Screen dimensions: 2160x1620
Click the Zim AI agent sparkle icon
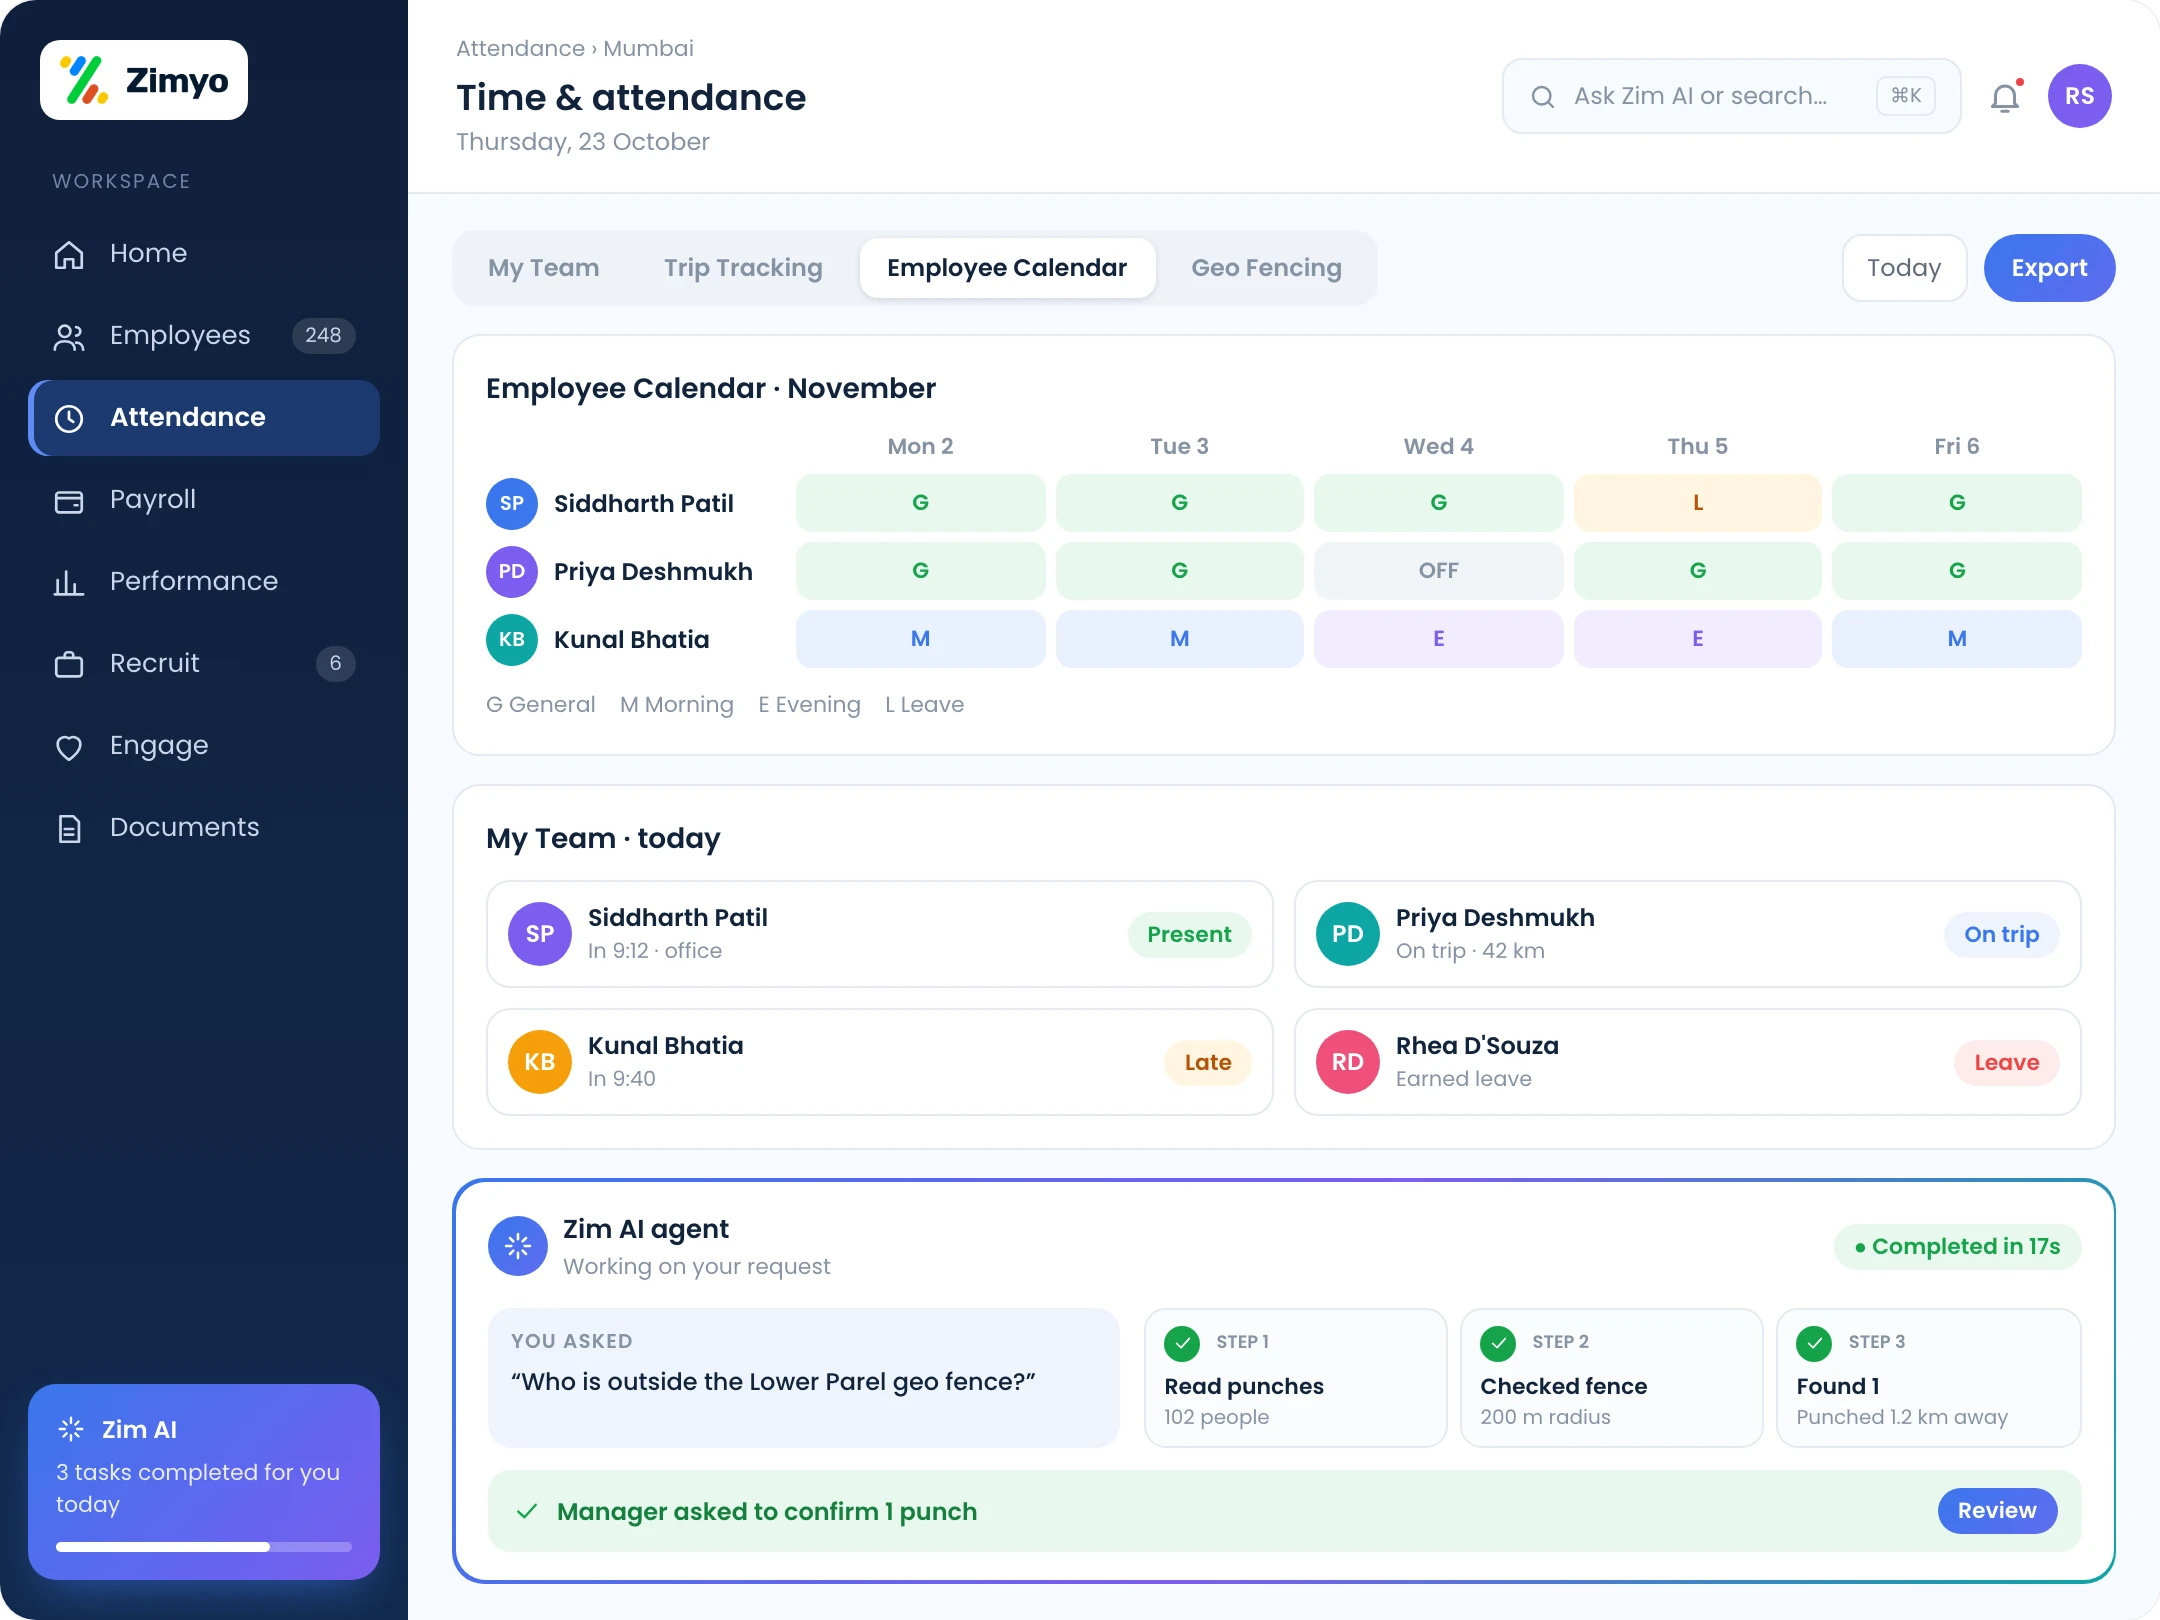click(x=518, y=1246)
